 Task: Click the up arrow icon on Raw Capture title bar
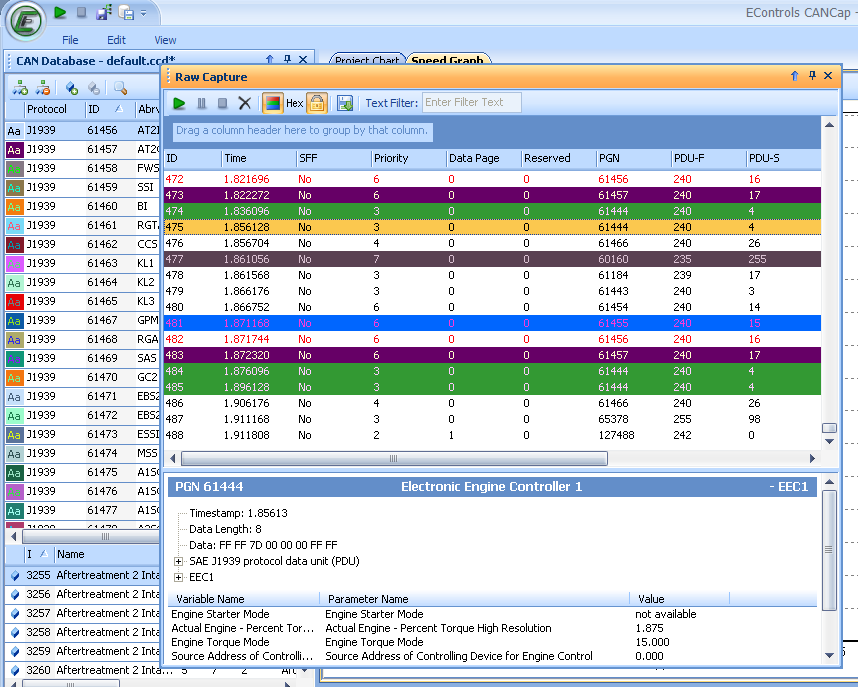[x=795, y=76]
